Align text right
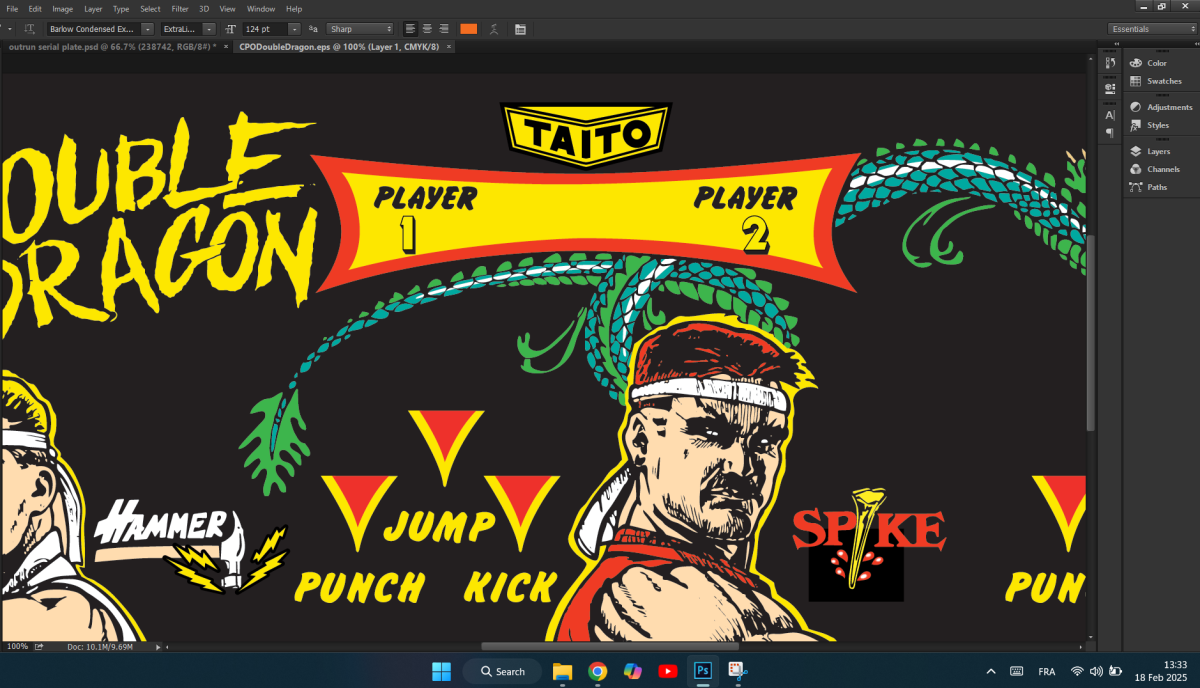Screen dimensions: 1200x688 (x=444, y=29)
